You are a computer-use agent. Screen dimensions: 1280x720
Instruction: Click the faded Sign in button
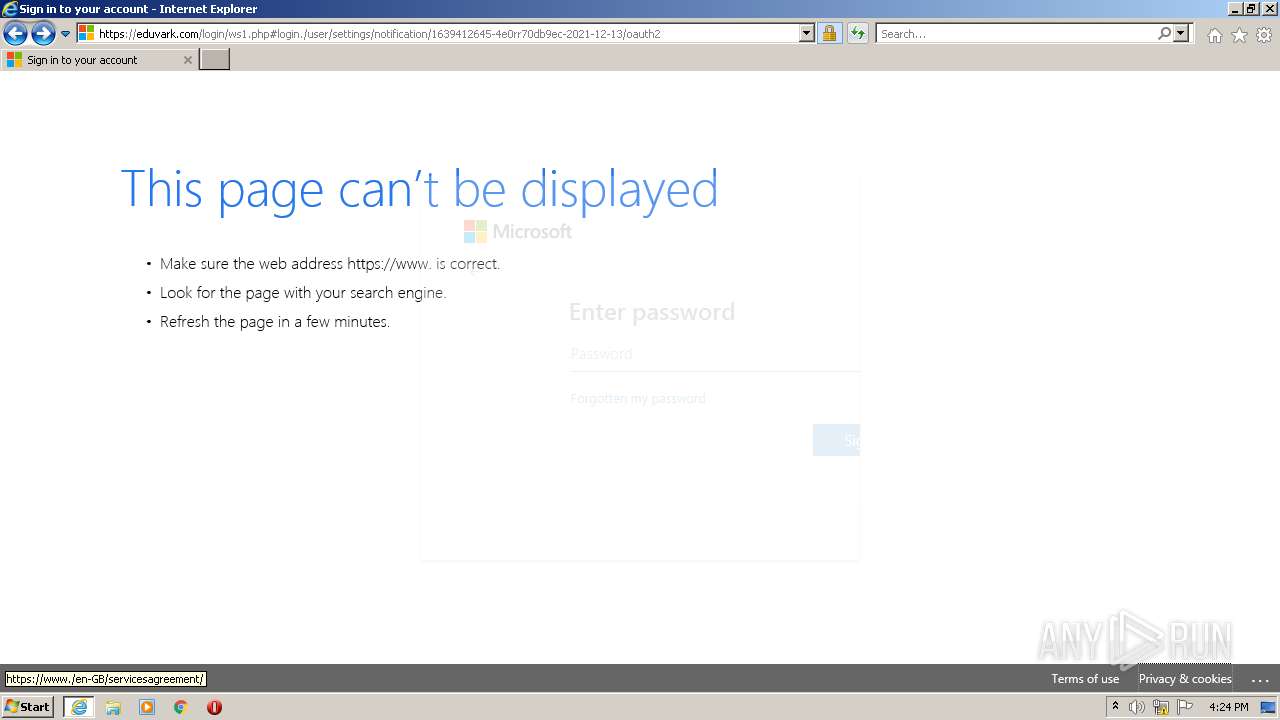click(836, 440)
